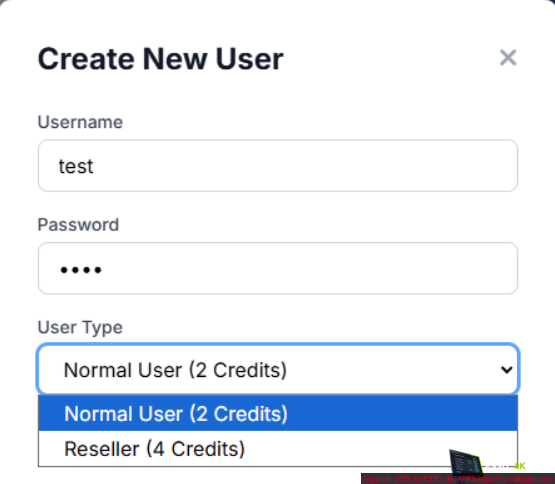The image size is (555, 484).
Task: Click the green 4K logo watermark
Action: tap(520, 466)
